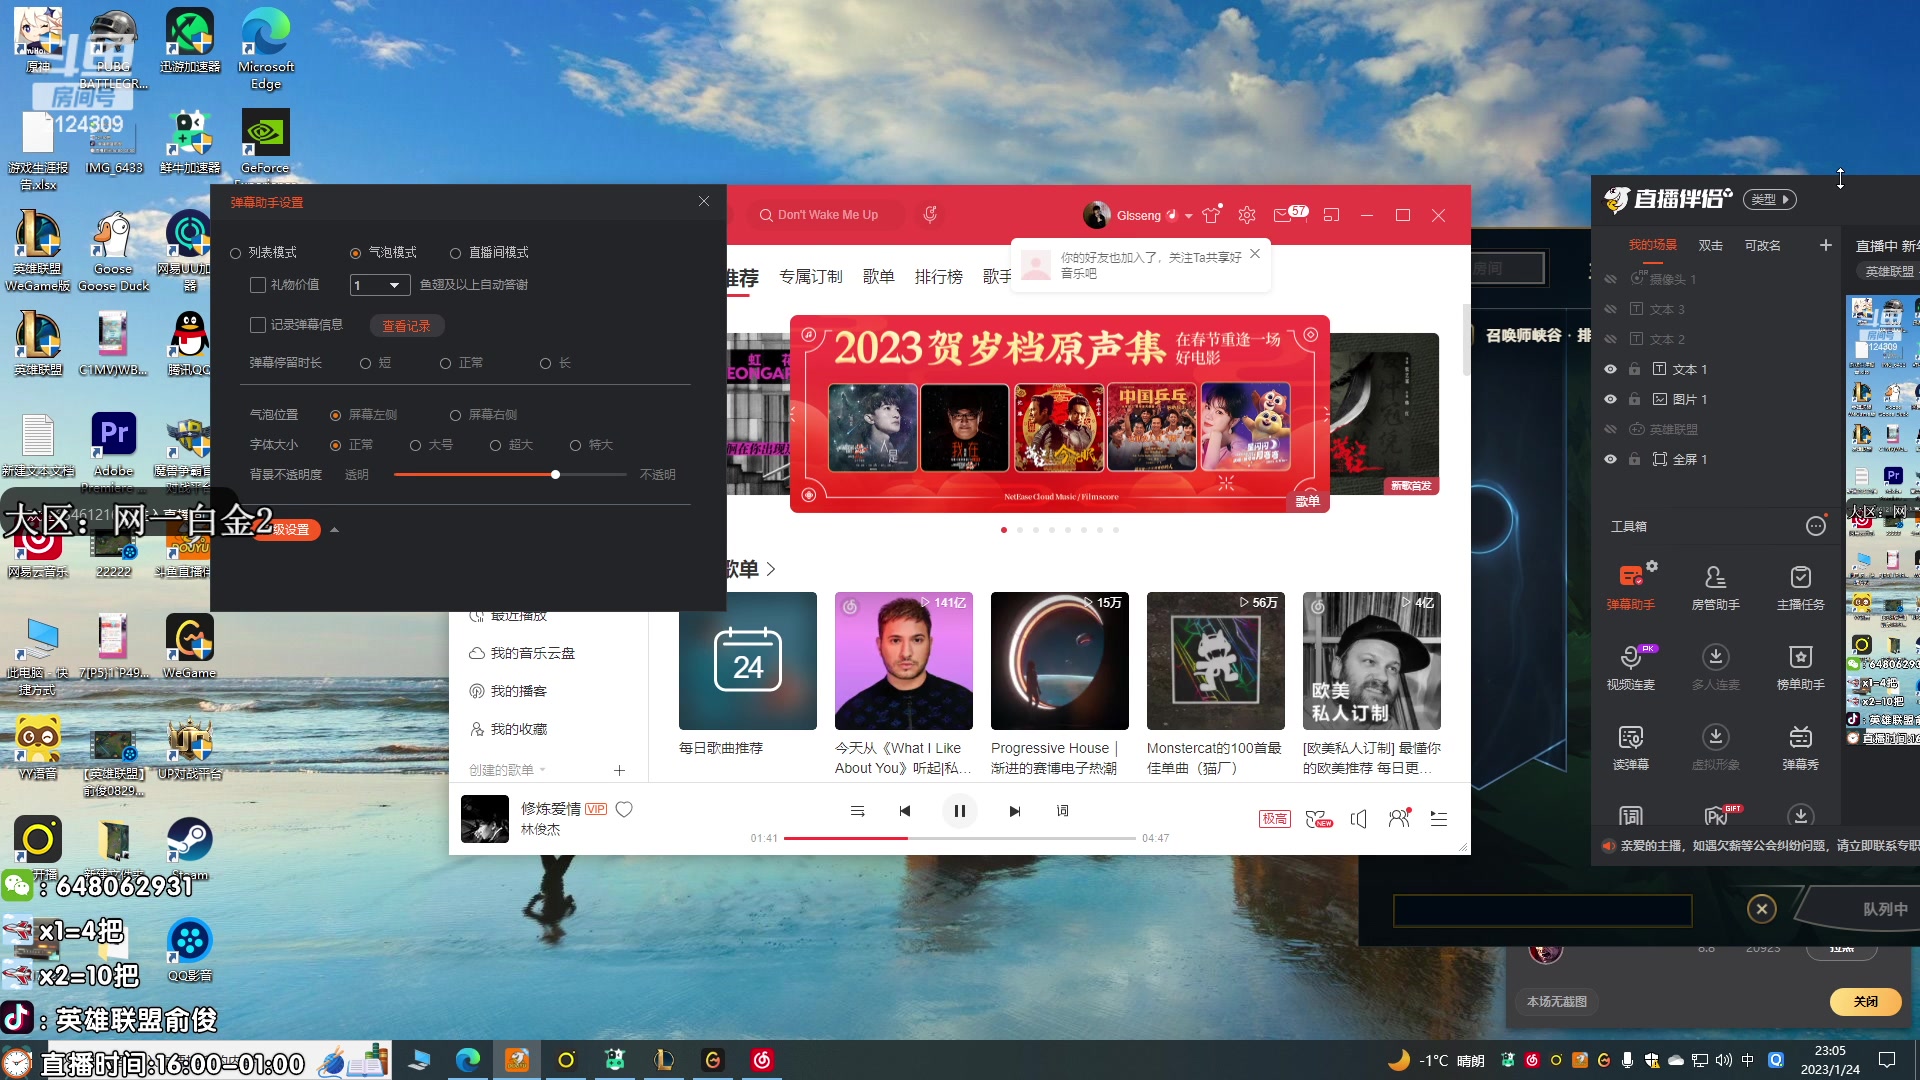Click 查看记录 button

[407, 326]
